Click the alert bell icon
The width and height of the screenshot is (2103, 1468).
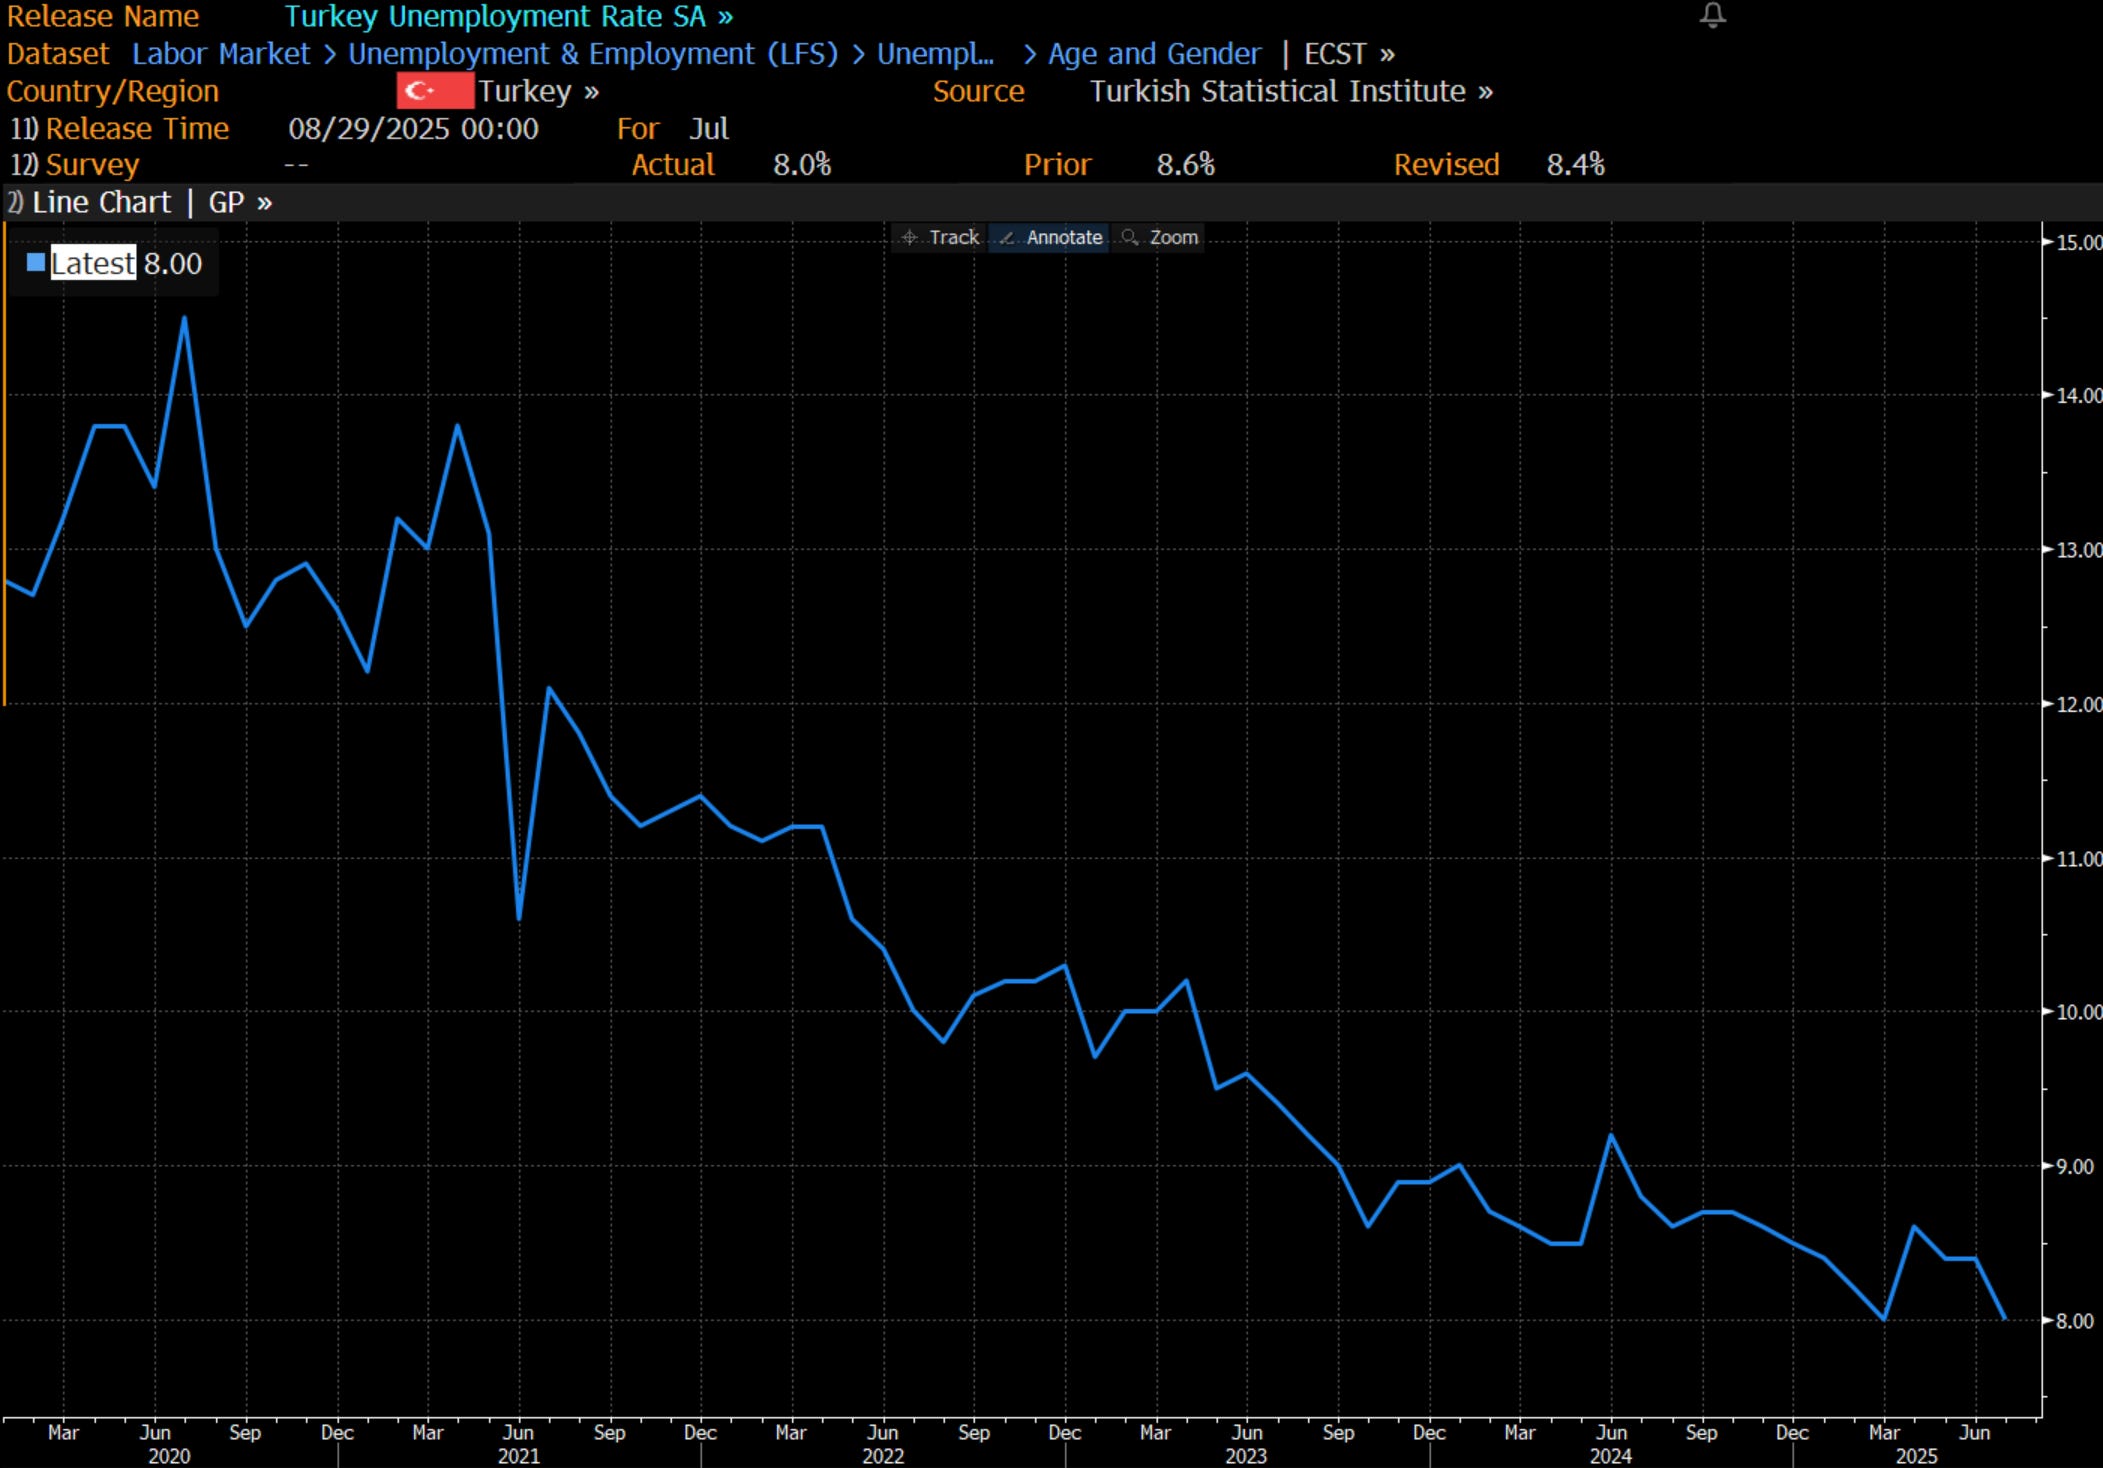pyautogui.click(x=1712, y=15)
